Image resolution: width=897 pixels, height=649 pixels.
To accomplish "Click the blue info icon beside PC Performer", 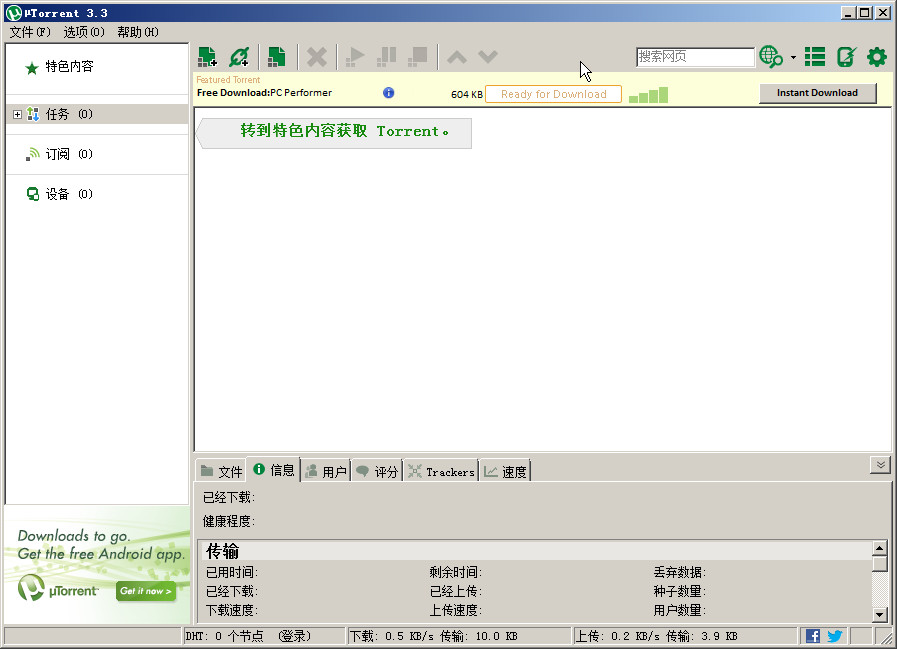I will [x=388, y=93].
